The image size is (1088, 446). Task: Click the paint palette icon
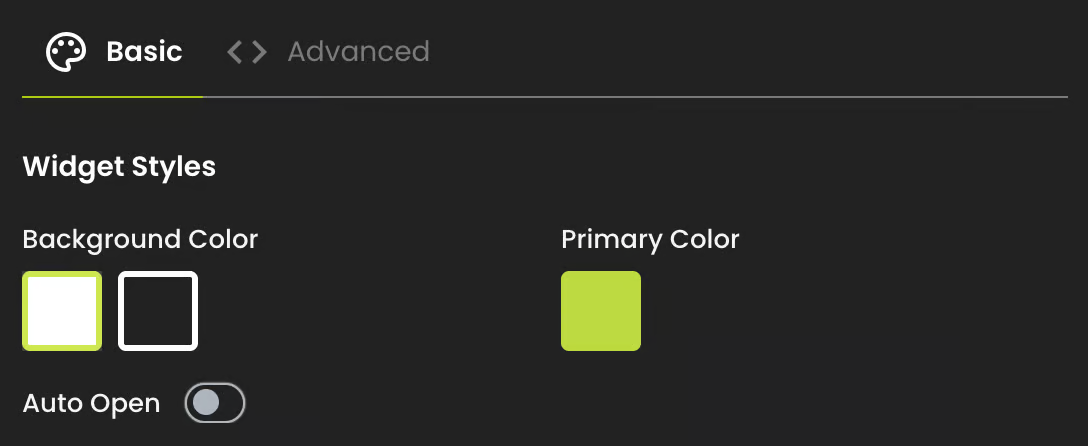coord(66,52)
